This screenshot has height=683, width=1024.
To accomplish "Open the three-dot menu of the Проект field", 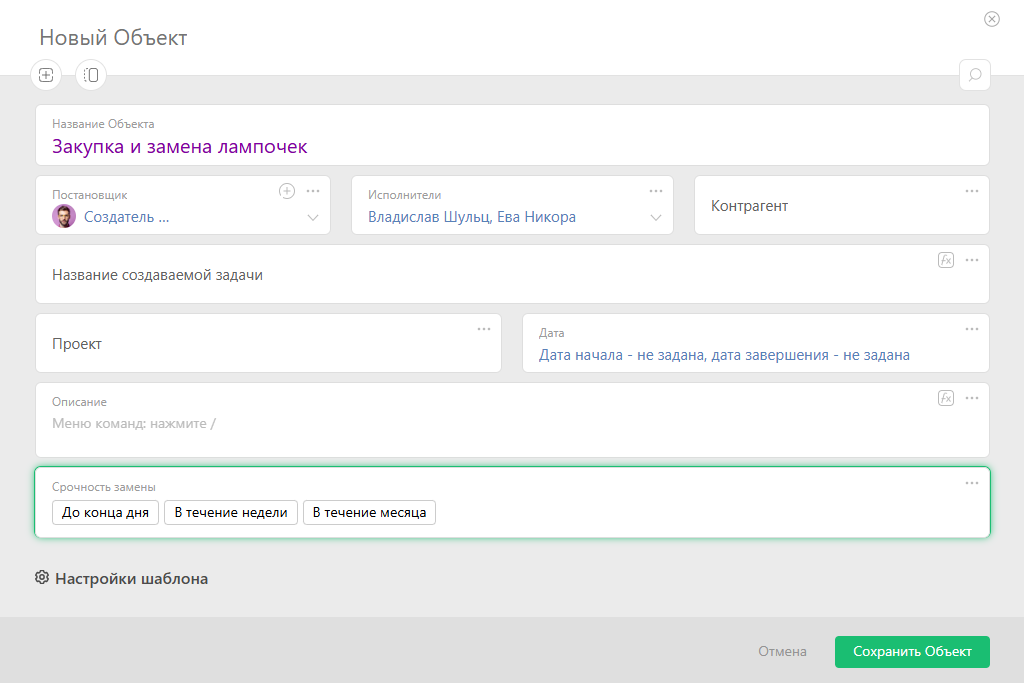I will (x=484, y=329).
